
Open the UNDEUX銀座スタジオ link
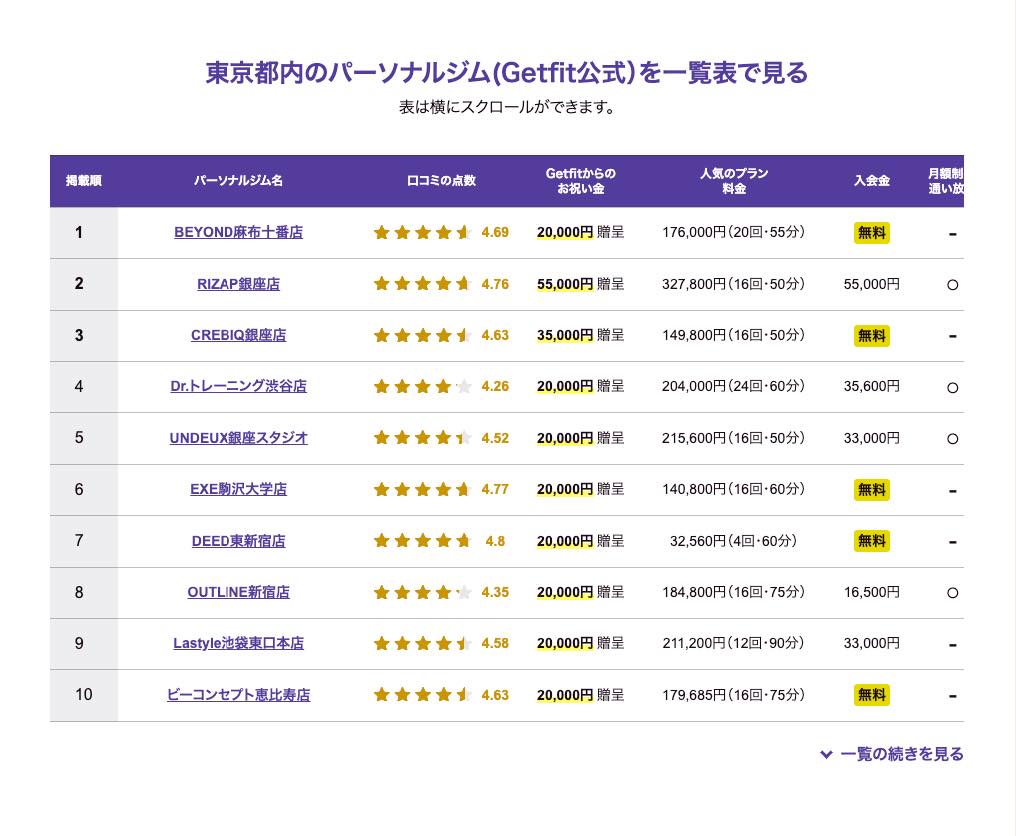238,438
